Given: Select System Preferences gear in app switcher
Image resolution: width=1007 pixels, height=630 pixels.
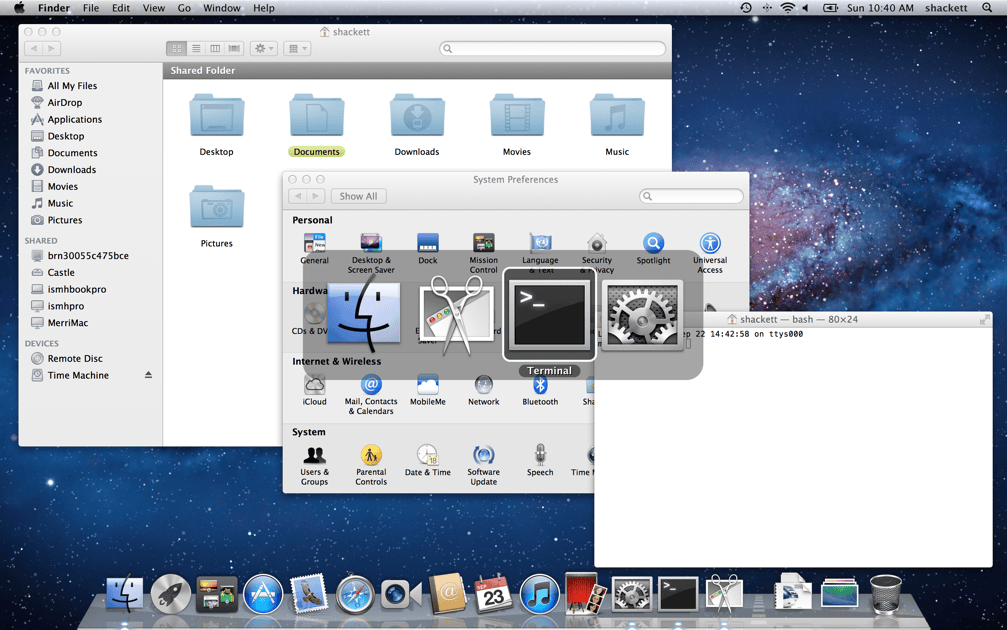Looking at the screenshot, I should (642, 315).
